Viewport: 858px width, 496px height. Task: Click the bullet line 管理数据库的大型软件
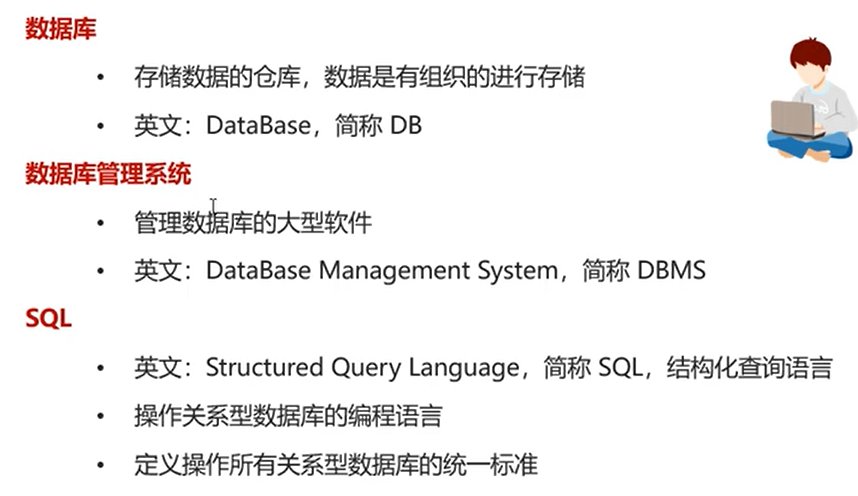(x=253, y=222)
